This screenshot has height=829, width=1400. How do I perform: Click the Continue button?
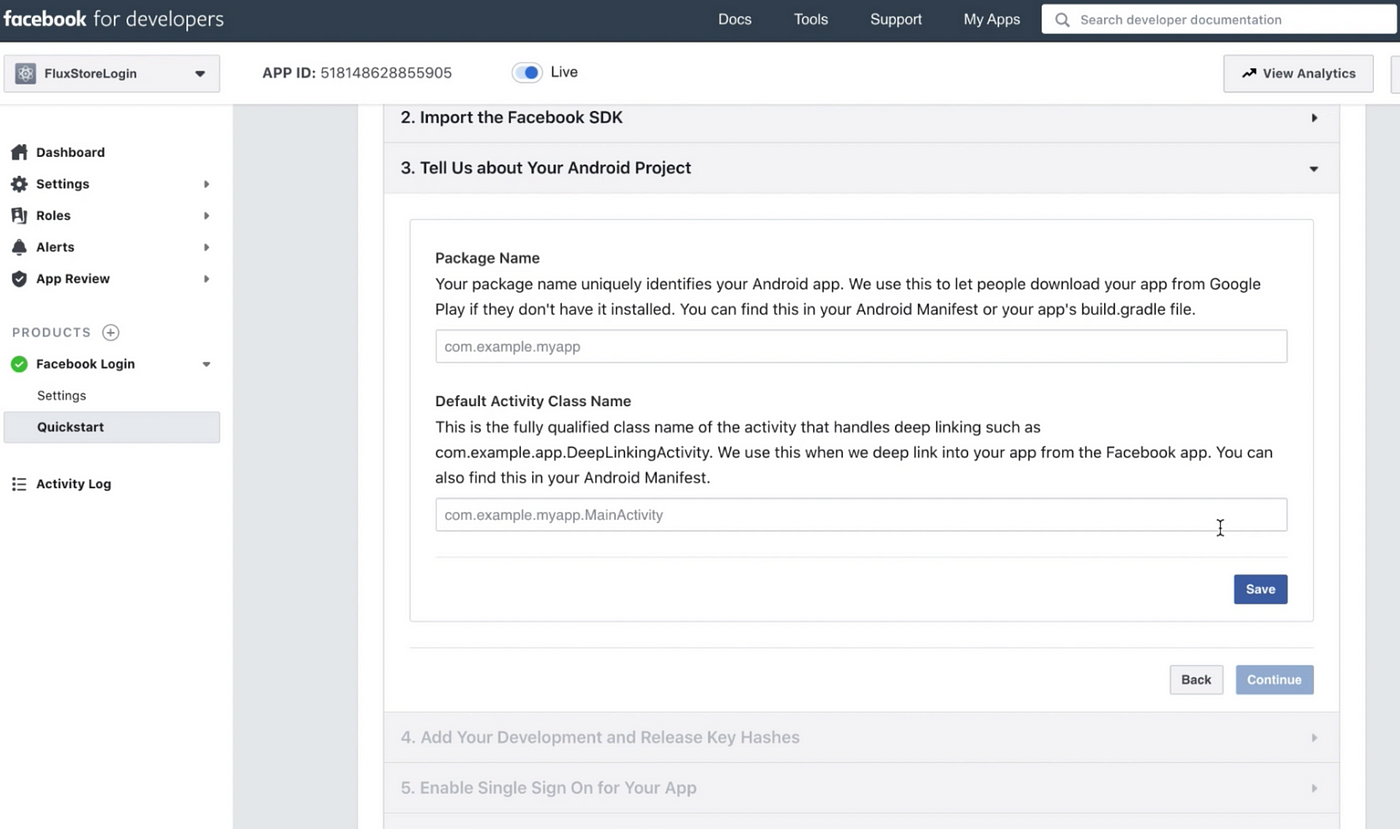[1274, 680]
